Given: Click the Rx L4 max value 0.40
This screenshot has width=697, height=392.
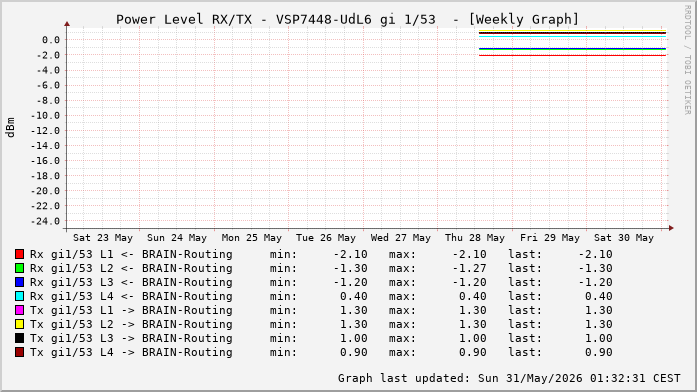Looking at the screenshot, I should point(473,296).
